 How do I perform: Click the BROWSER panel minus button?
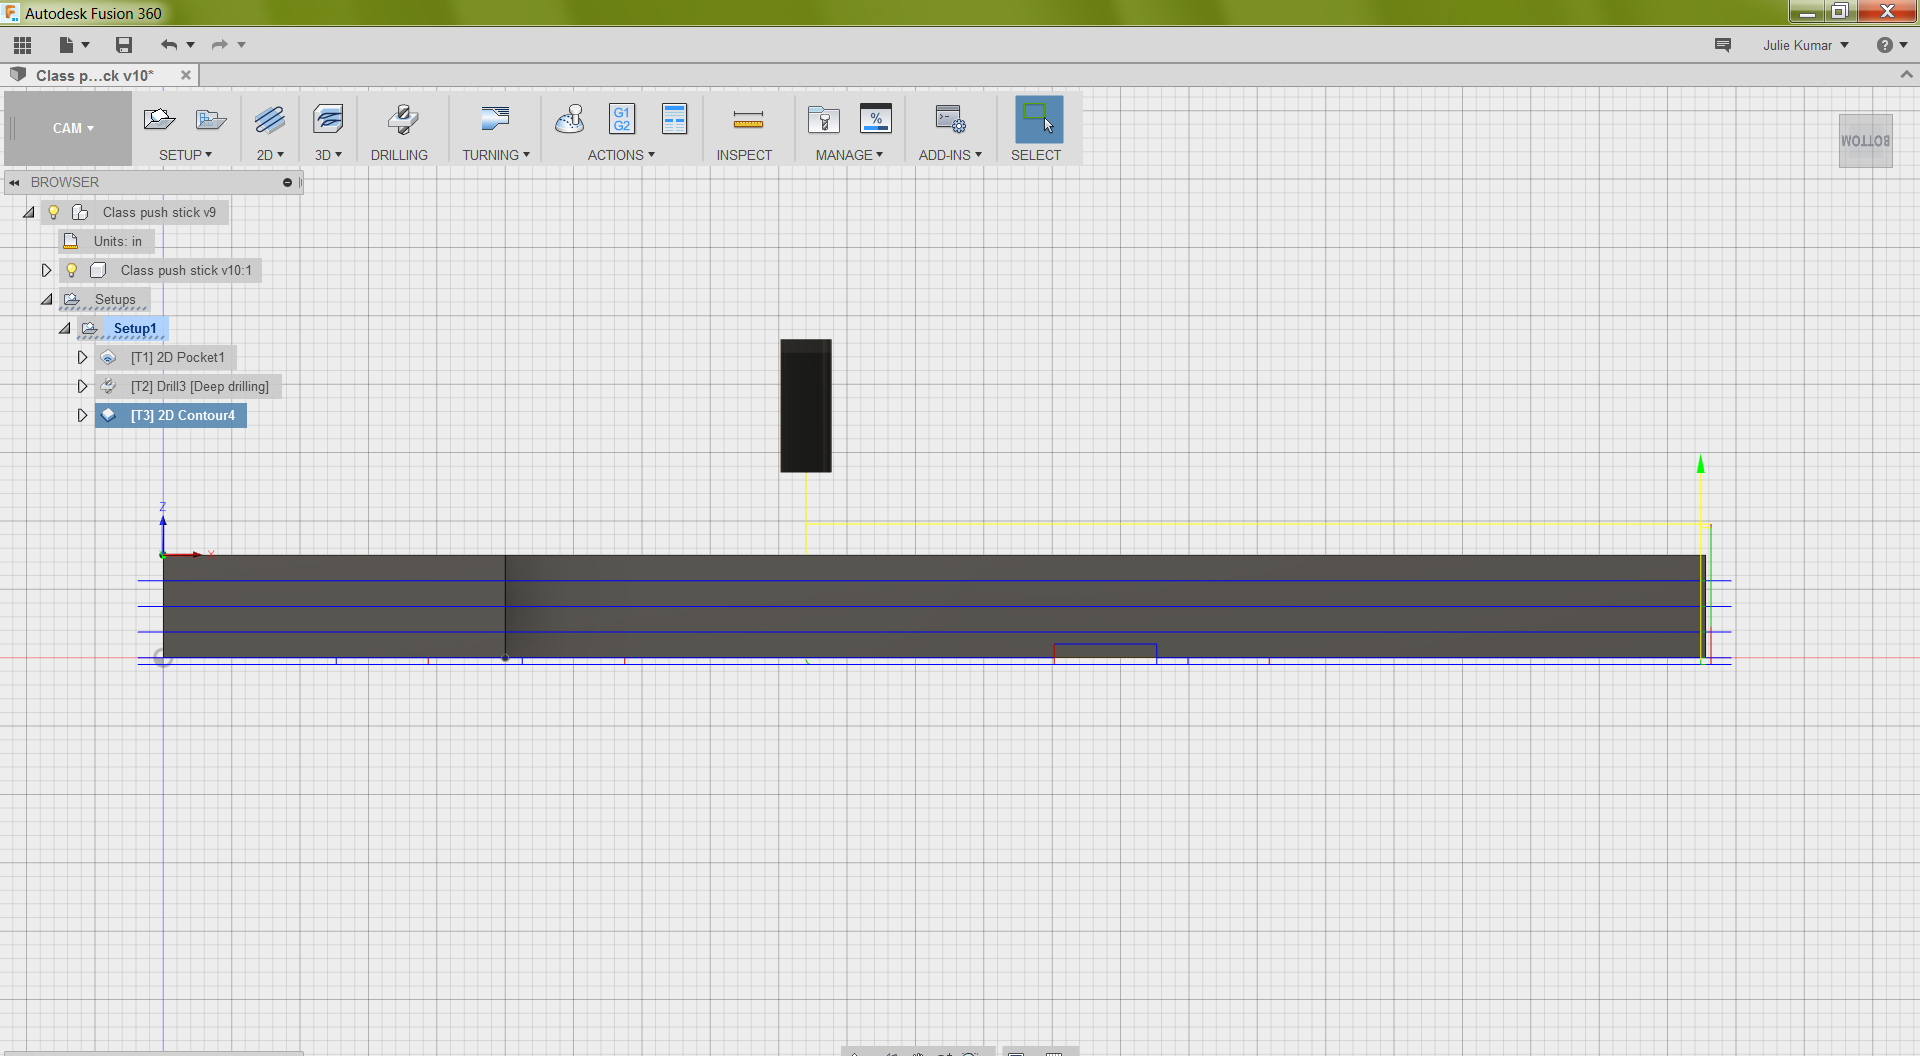(x=287, y=182)
